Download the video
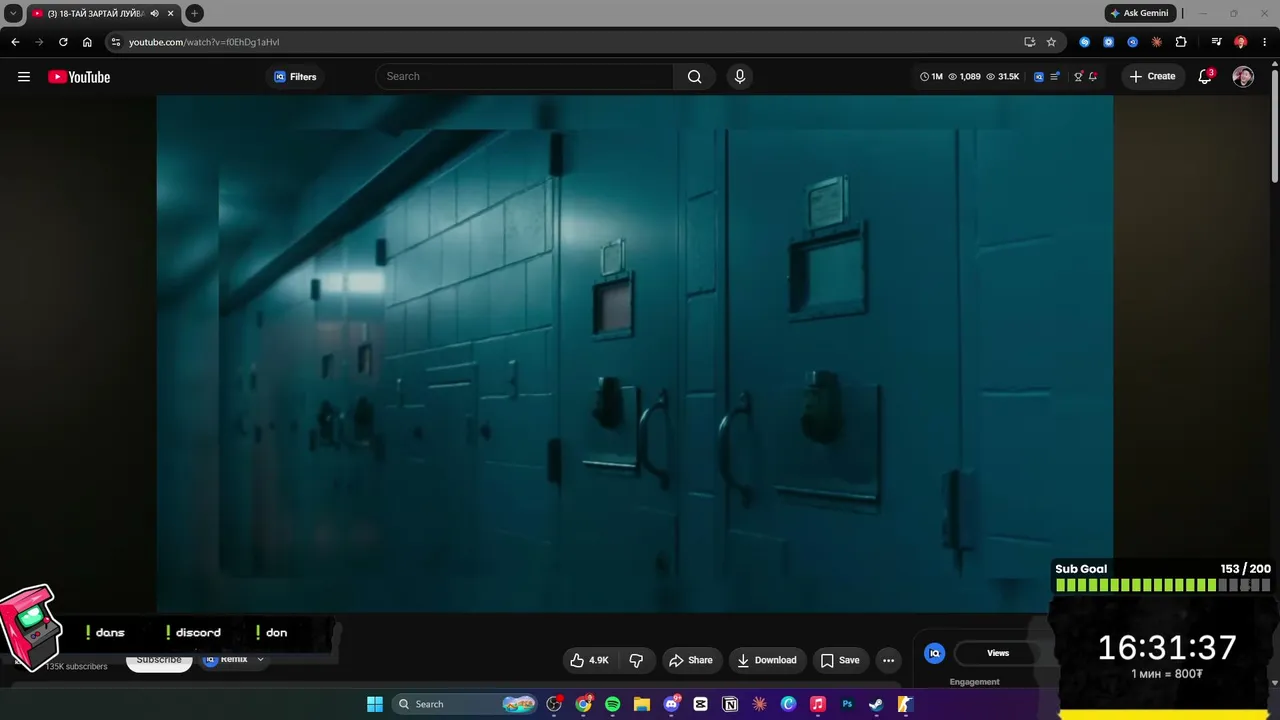Screen dimensions: 1280x720 pos(767,660)
